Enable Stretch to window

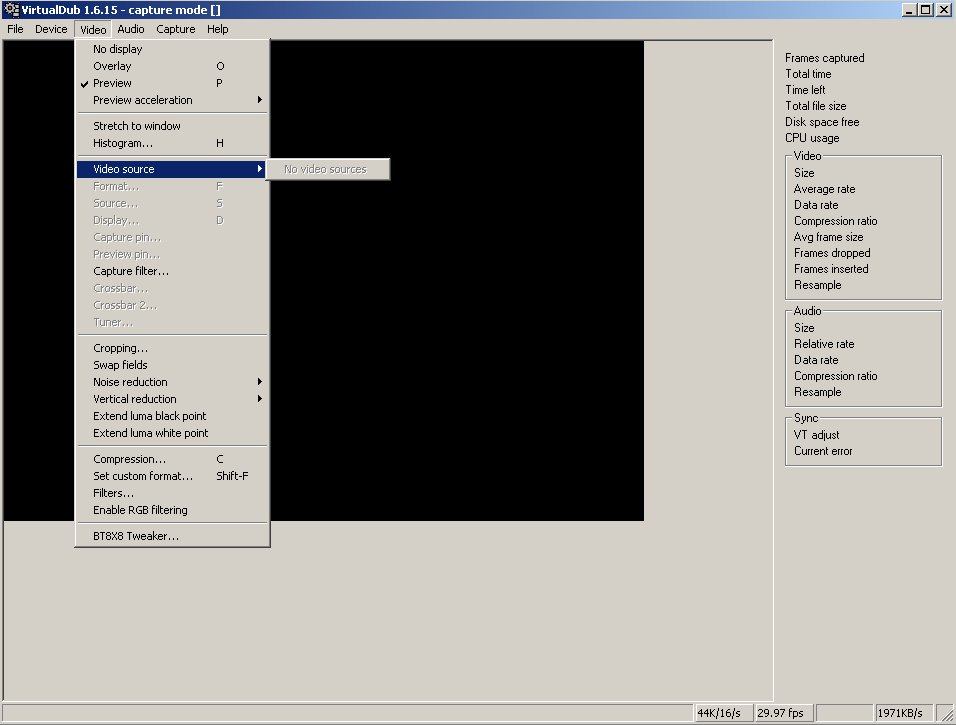[173, 126]
